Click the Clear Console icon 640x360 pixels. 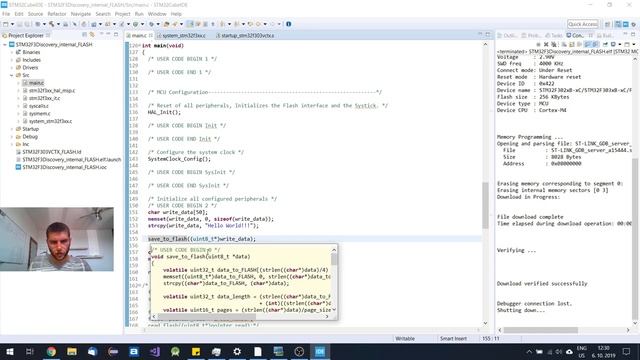[564, 44]
